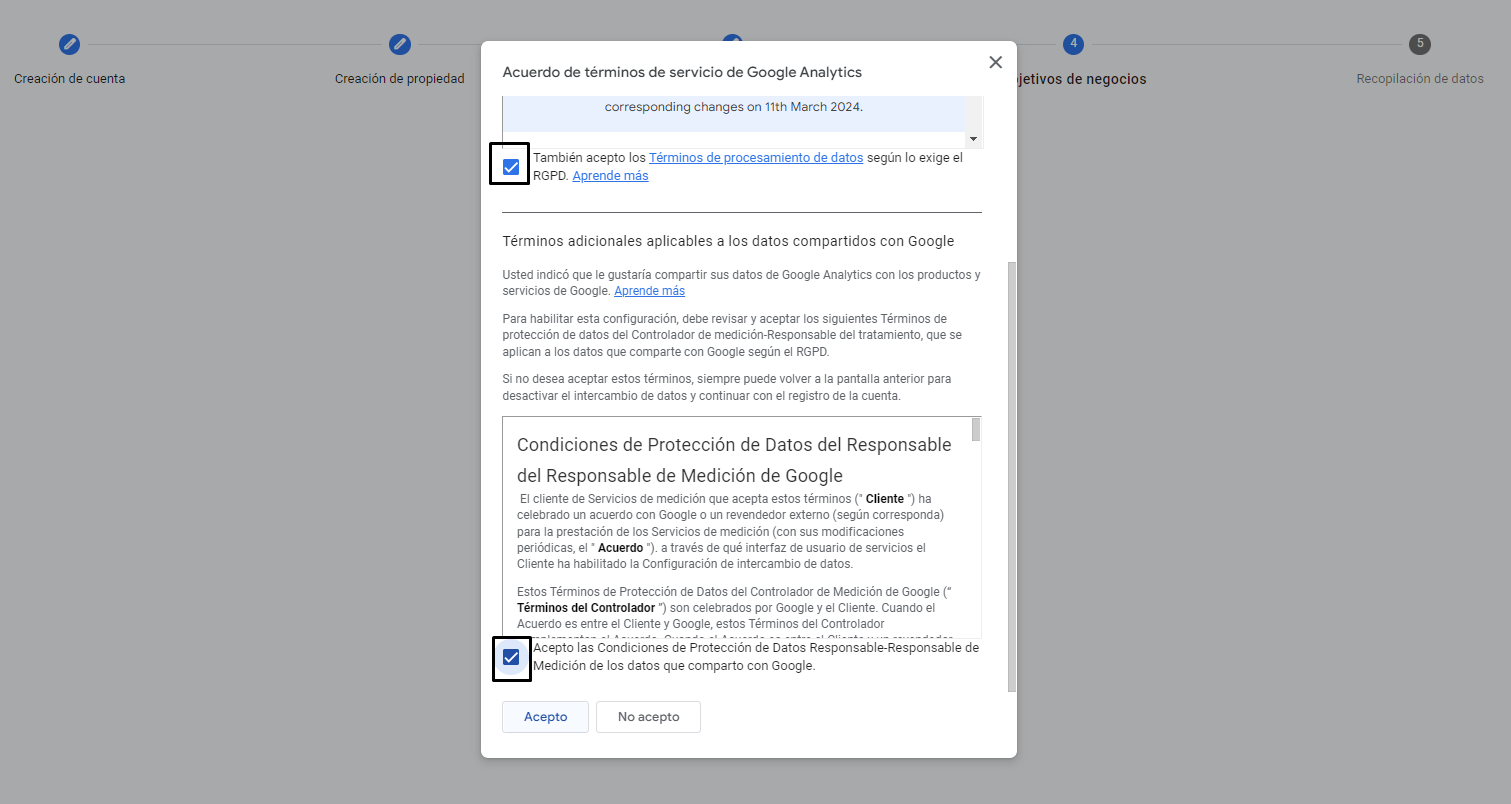Screen dimensions: 1511x804
Task: Click the paragraph starting 'Si no desea aceptar'
Action: (x=727, y=387)
